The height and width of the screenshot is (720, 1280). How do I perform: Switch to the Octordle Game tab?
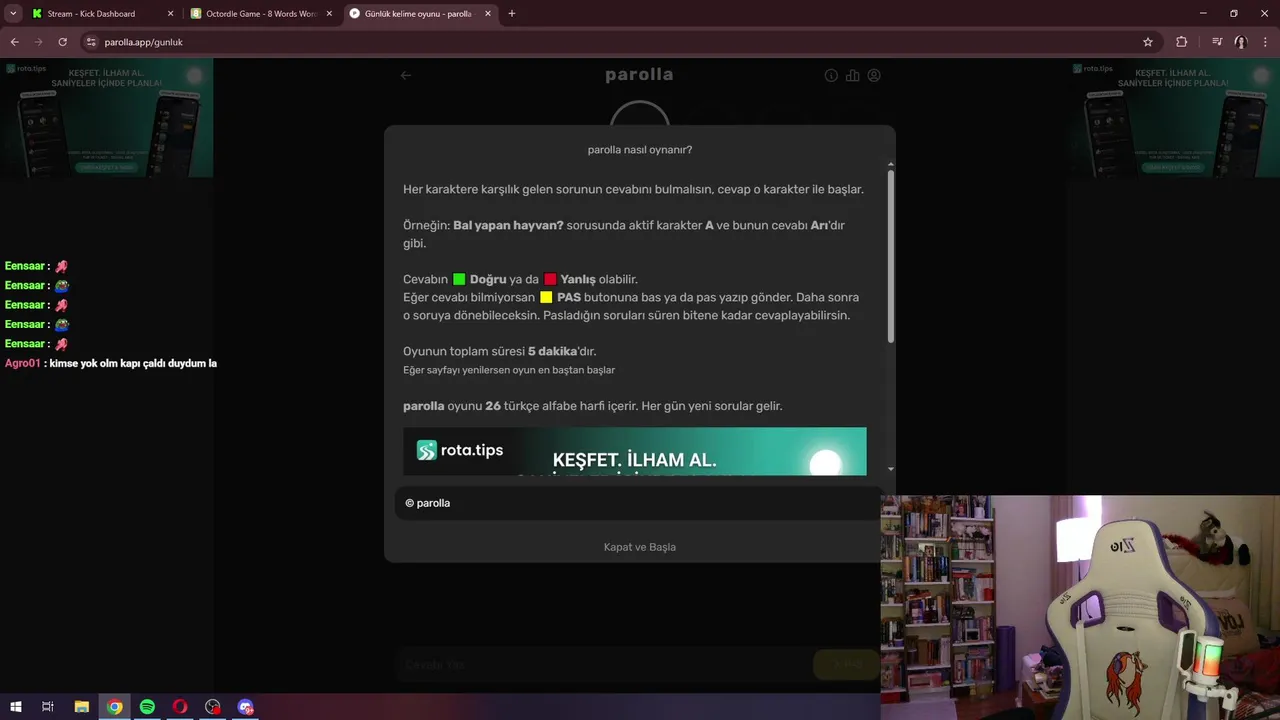click(260, 14)
